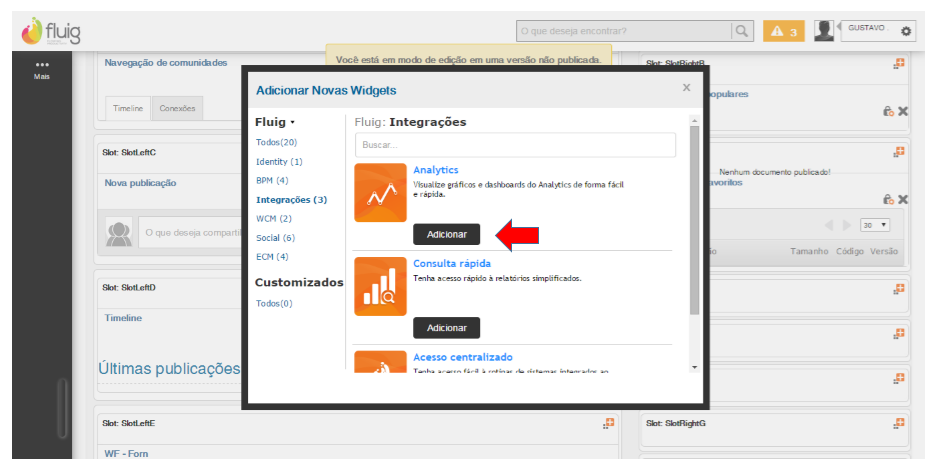Select the Integrações (3) category
The width and height of the screenshot is (935, 470).
[x=292, y=200]
